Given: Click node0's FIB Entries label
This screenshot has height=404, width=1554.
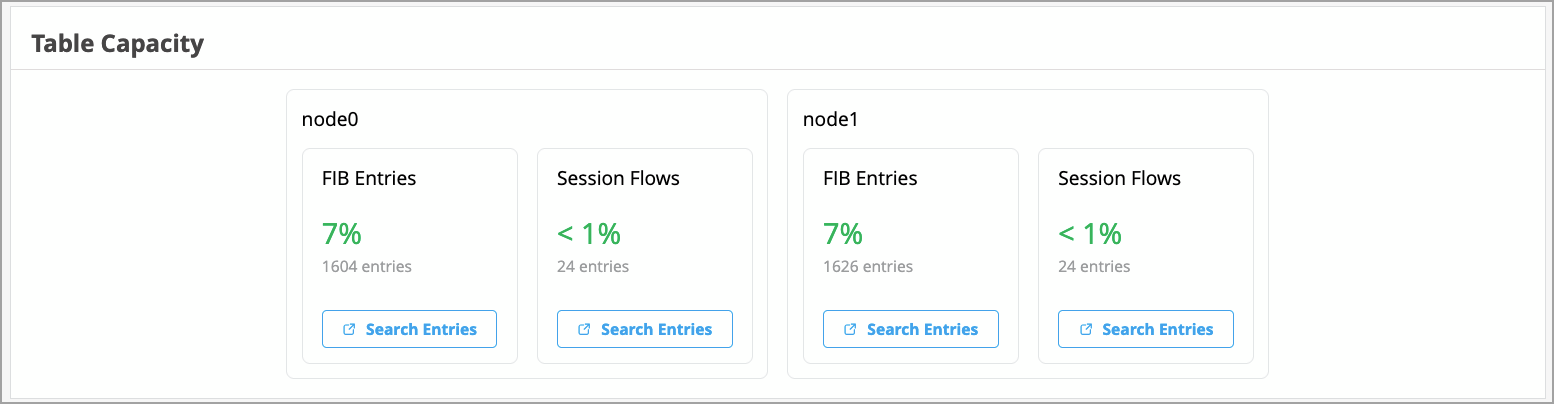Looking at the screenshot, I should (x=369, y=179).
